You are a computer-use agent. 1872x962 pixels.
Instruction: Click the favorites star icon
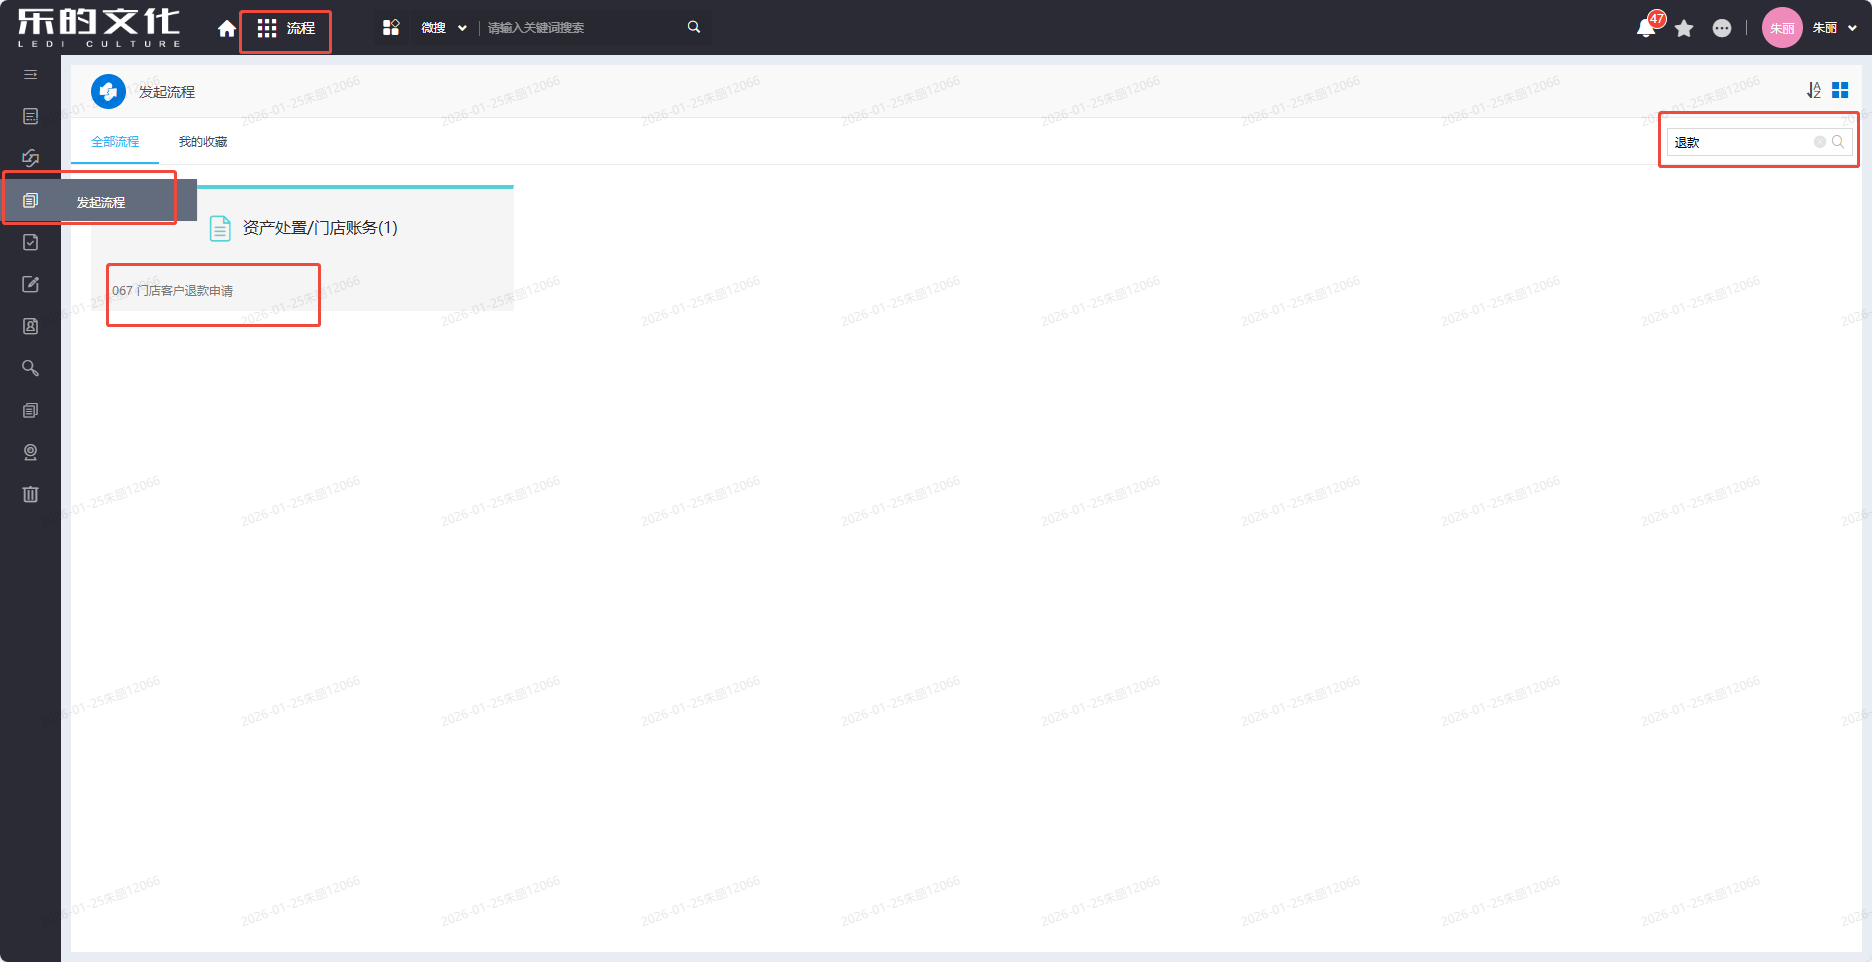point(1684,28)
